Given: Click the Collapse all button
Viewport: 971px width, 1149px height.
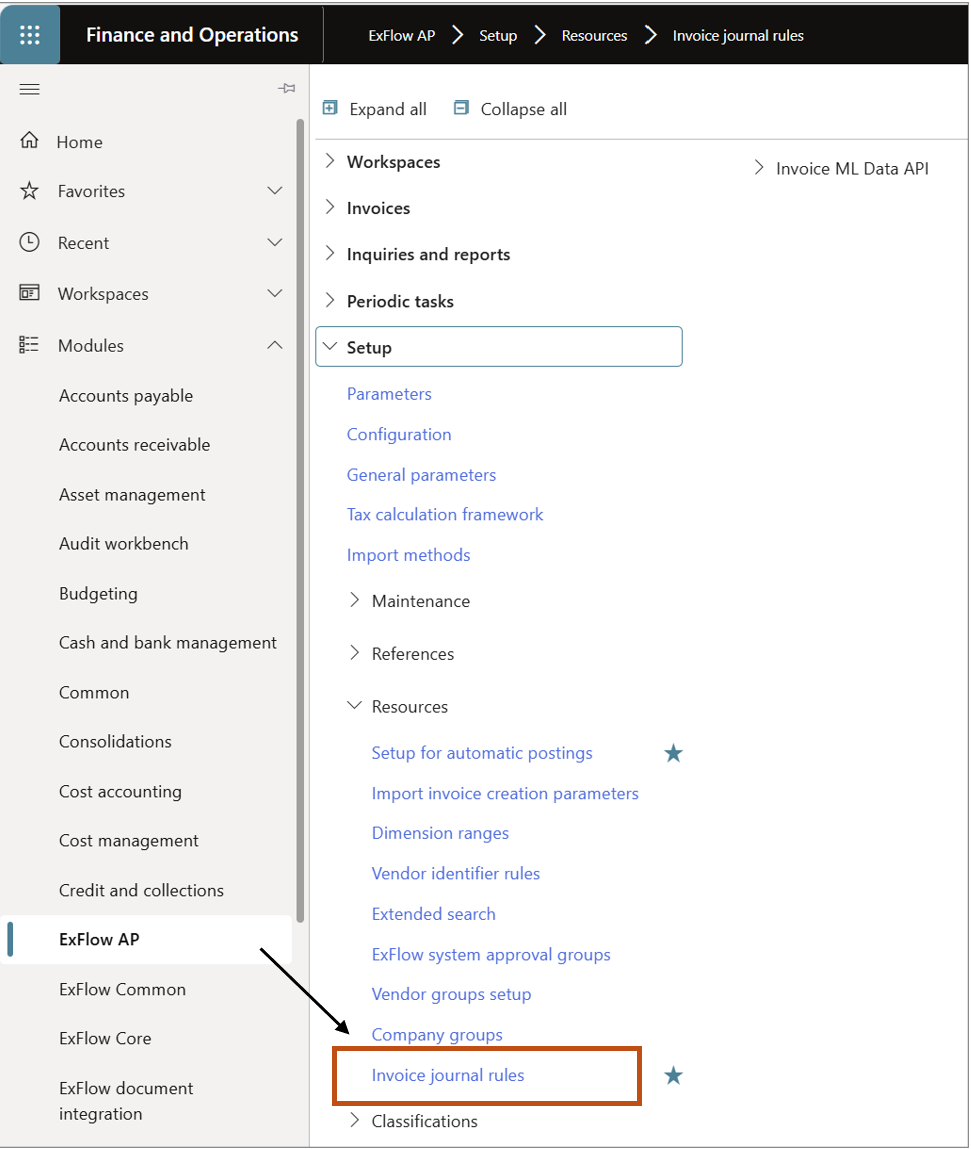Looking at the screenshot, I should click(510, 109).
